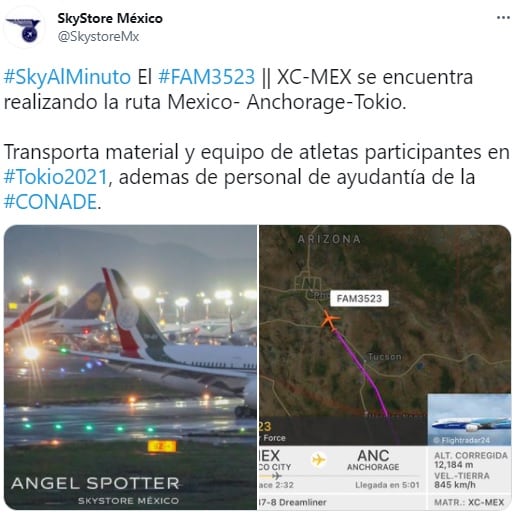Open the #CONADE hashtag link
The width and height of the screenshot is (526, 516).
(50, 202)
